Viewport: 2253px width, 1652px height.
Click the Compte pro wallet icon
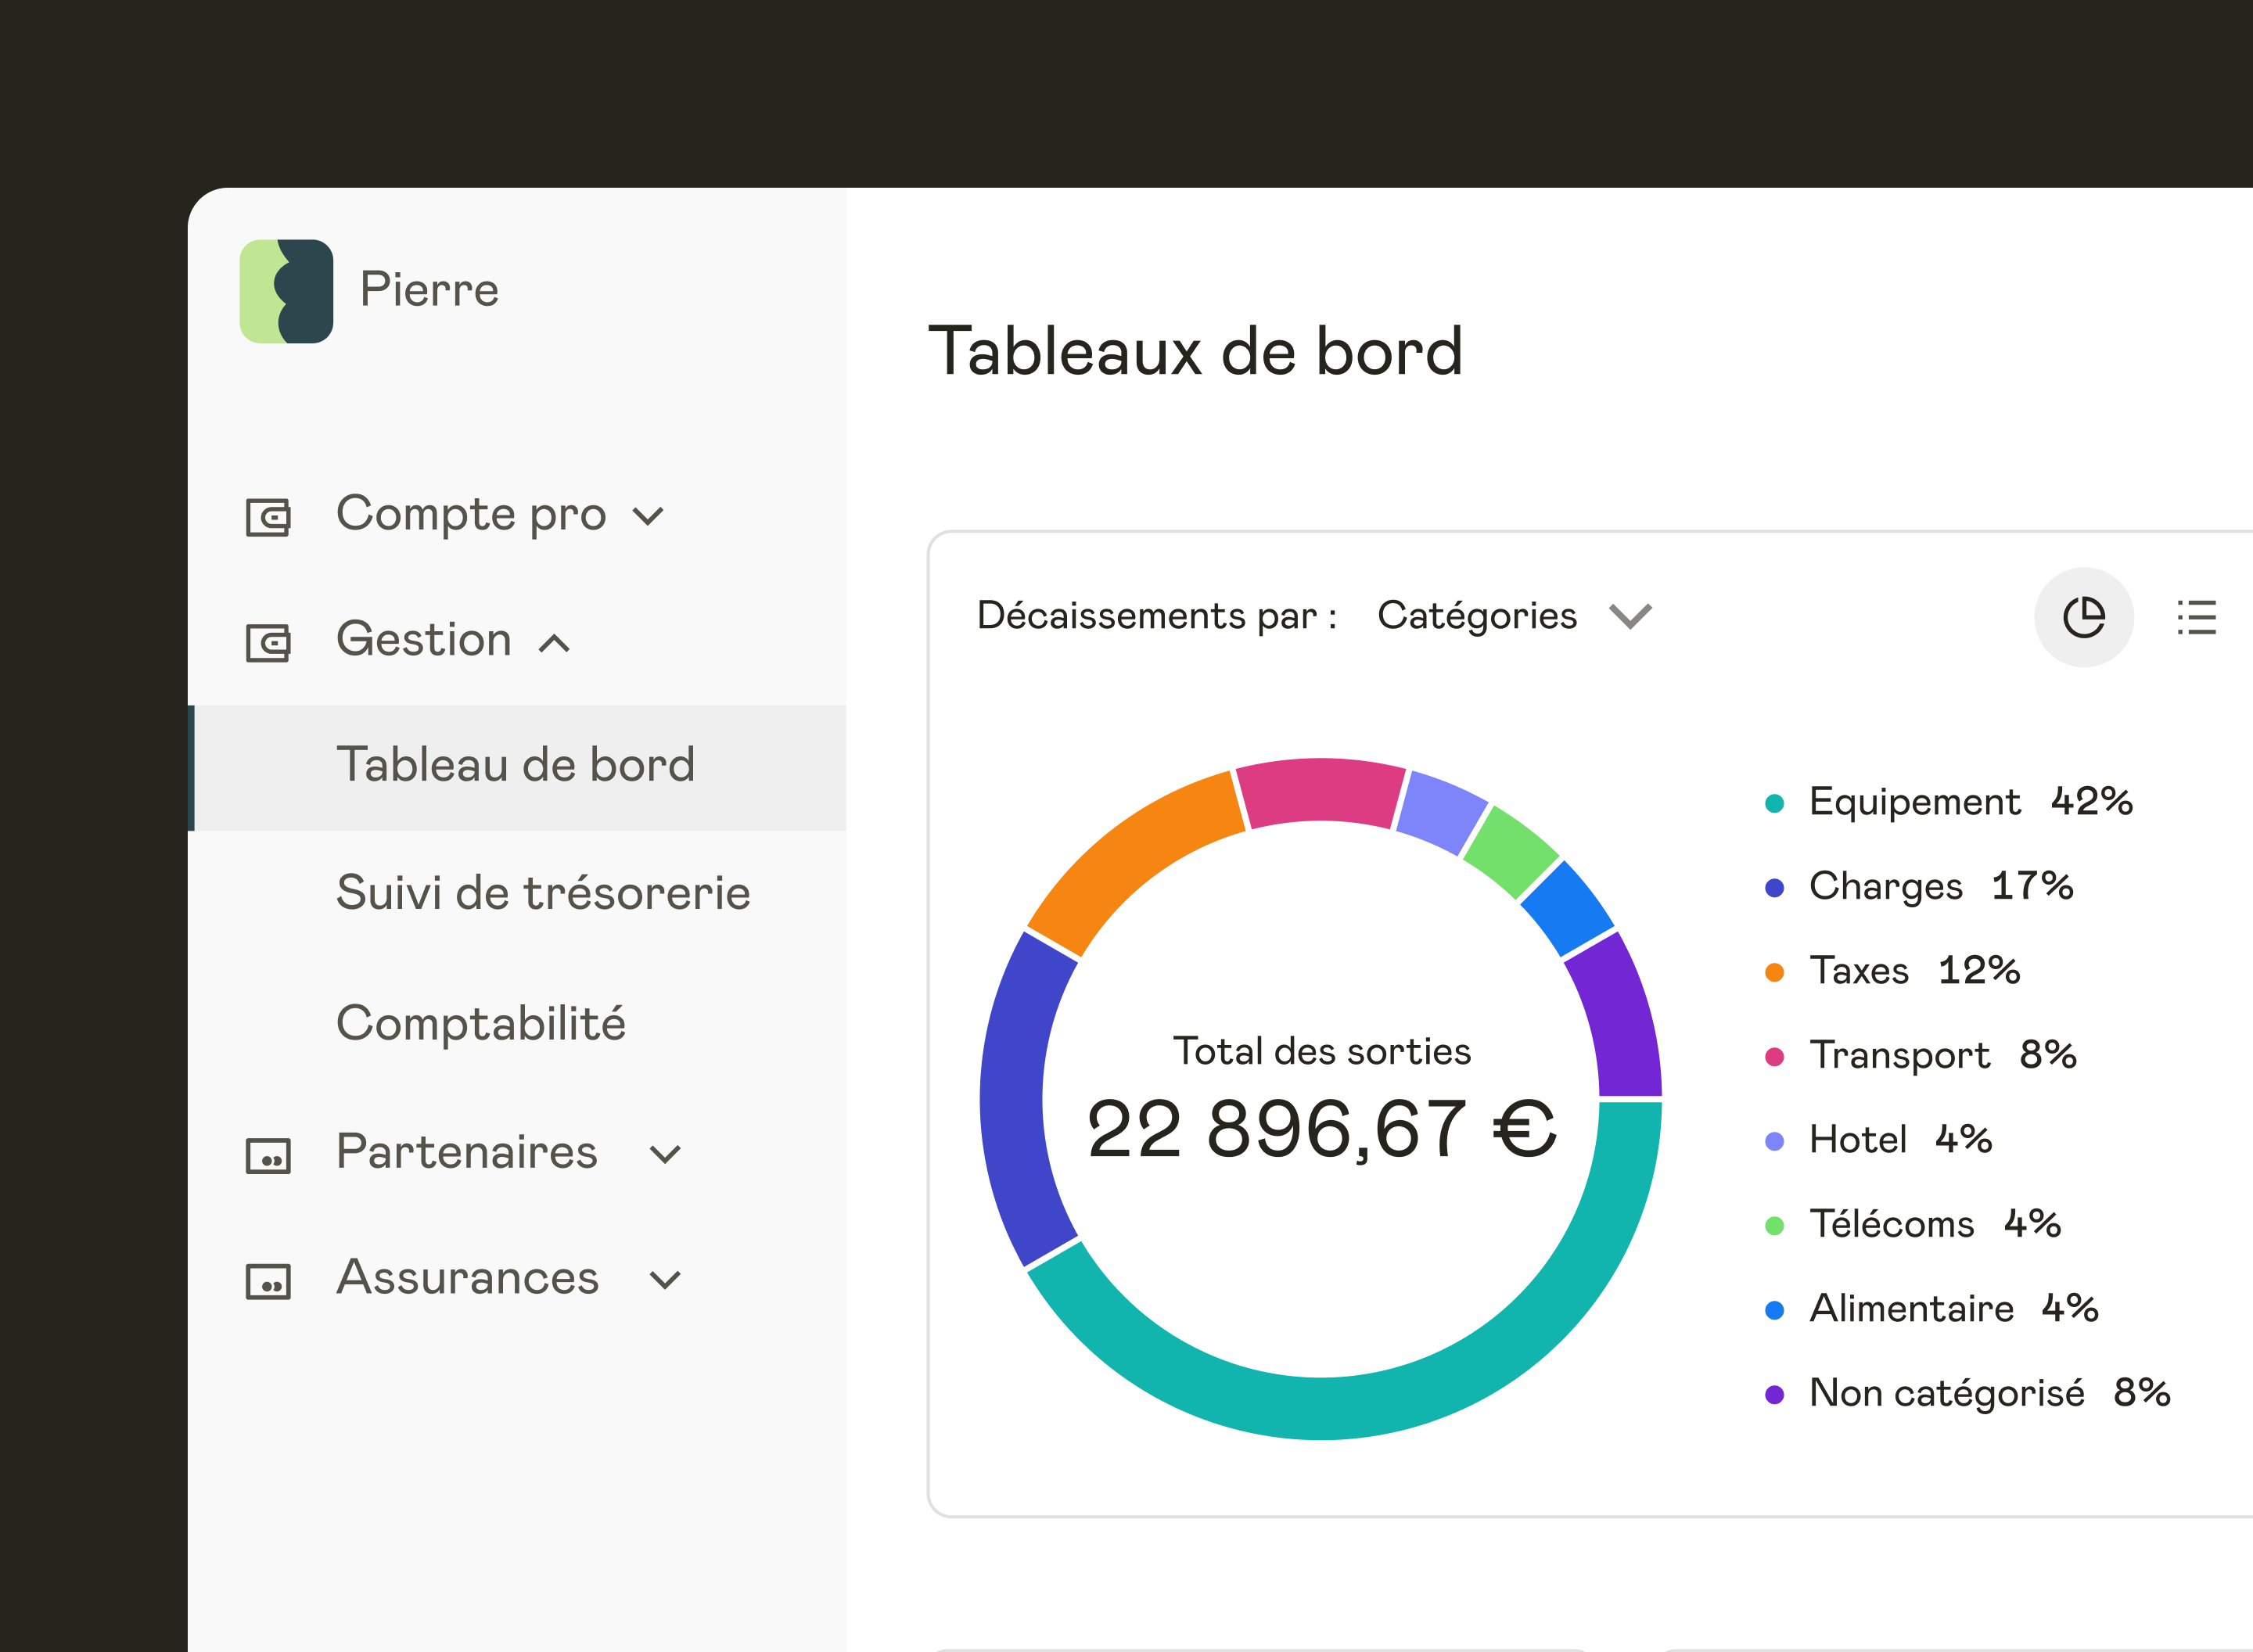point(268,517)
